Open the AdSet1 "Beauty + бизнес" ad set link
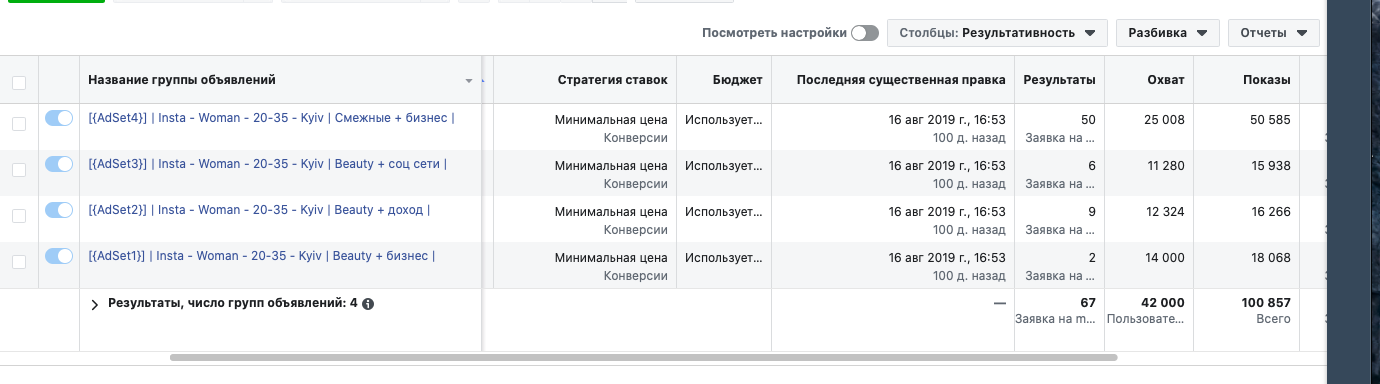The image size is (1380, 384). pos(261,256)
